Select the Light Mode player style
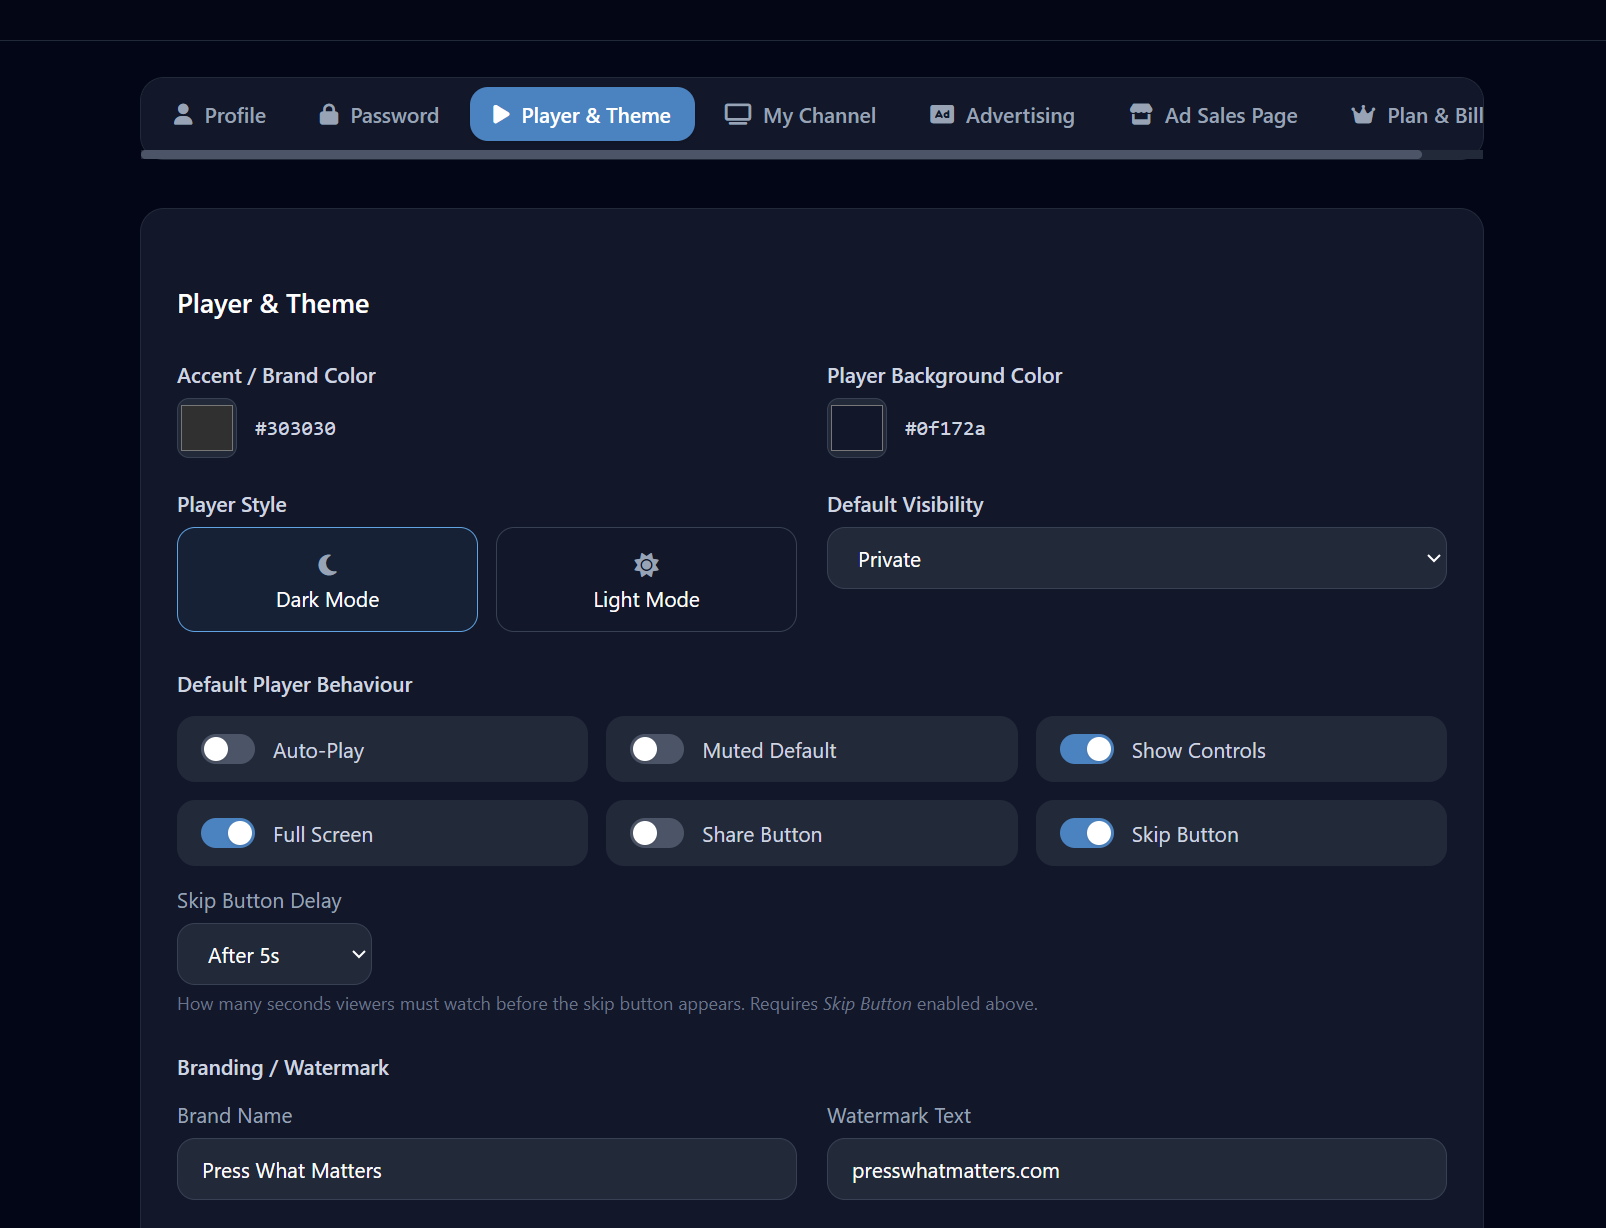 click(645, 580)
